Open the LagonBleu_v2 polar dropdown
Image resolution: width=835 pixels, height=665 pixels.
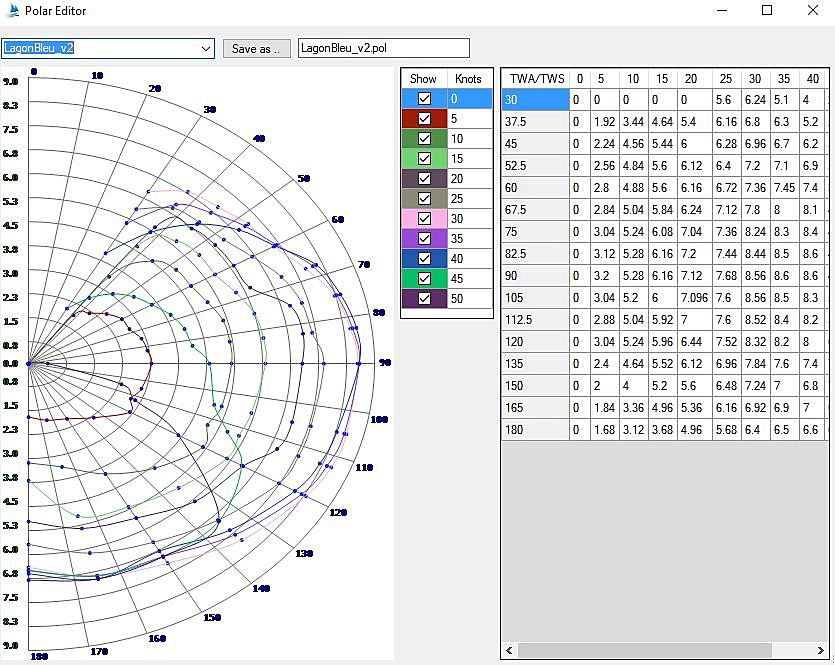tap(206, 48)
